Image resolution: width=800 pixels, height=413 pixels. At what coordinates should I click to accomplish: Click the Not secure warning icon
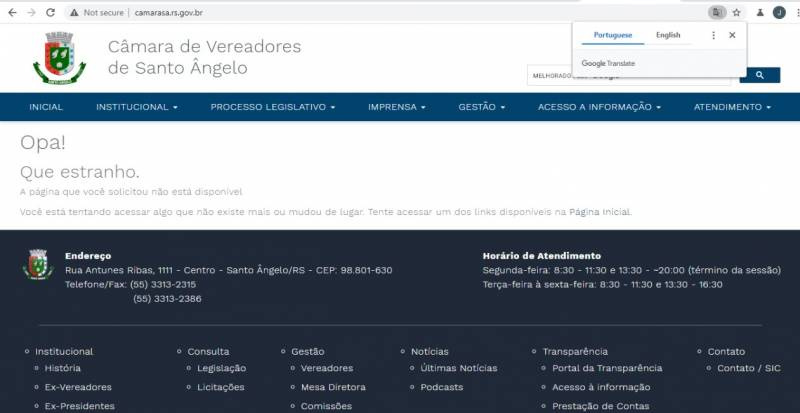tap(74, 13)
